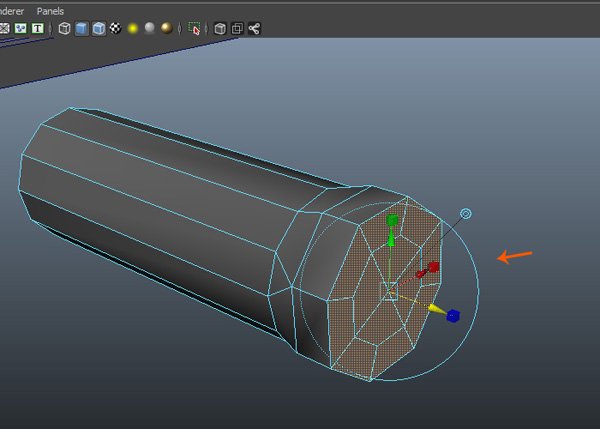Select the Wireframe display cube icon

click(65, 28)
